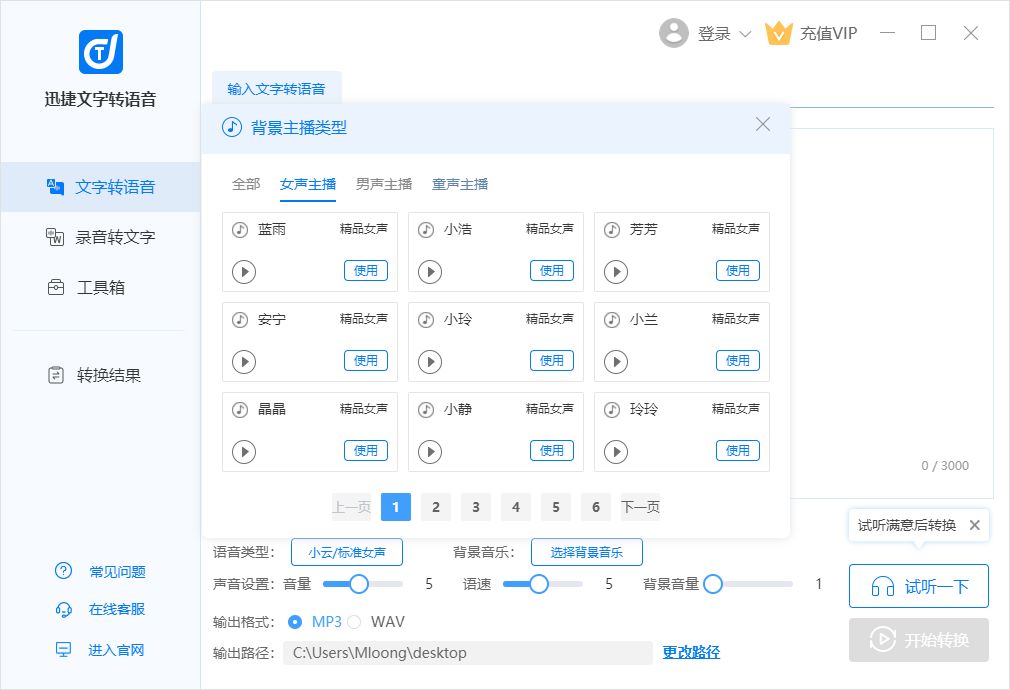Use the 玲玲 voice

(738, 451)
